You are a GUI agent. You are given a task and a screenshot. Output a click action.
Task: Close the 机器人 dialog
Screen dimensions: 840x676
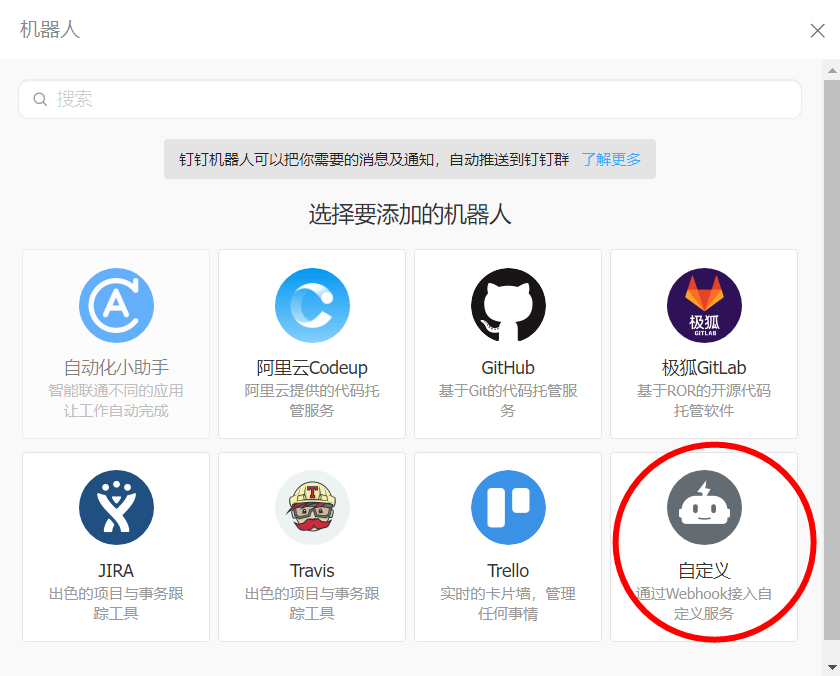[817, 31]
